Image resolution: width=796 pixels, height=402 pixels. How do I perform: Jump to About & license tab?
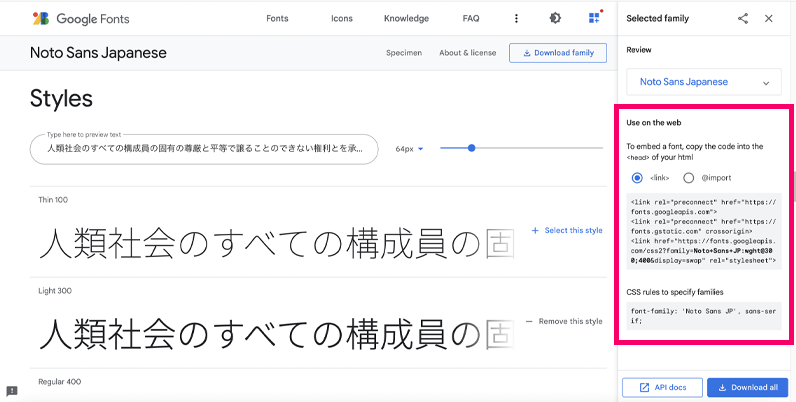tap(466, 53)
